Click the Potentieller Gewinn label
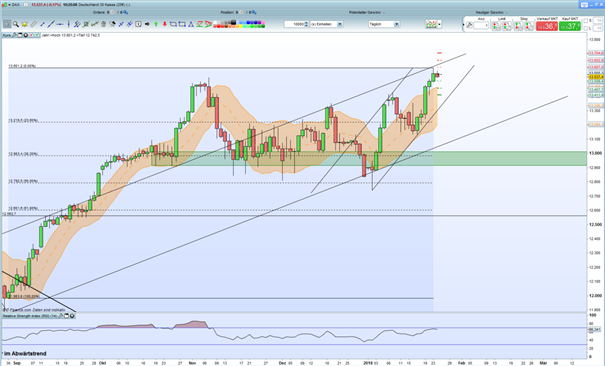This screenshot has height=366, width=605. pyautogui.click(x=364, y=12)
